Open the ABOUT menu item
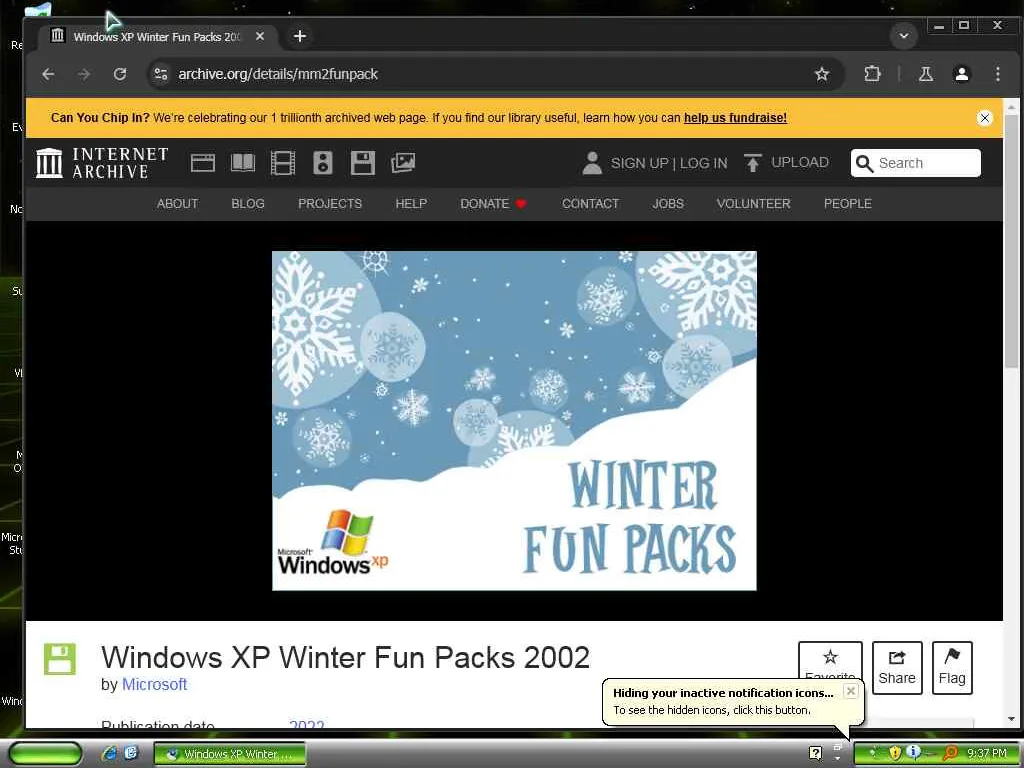Viewport: 1024px width, 768px height. pyautogui.click(x=177, y=204)
